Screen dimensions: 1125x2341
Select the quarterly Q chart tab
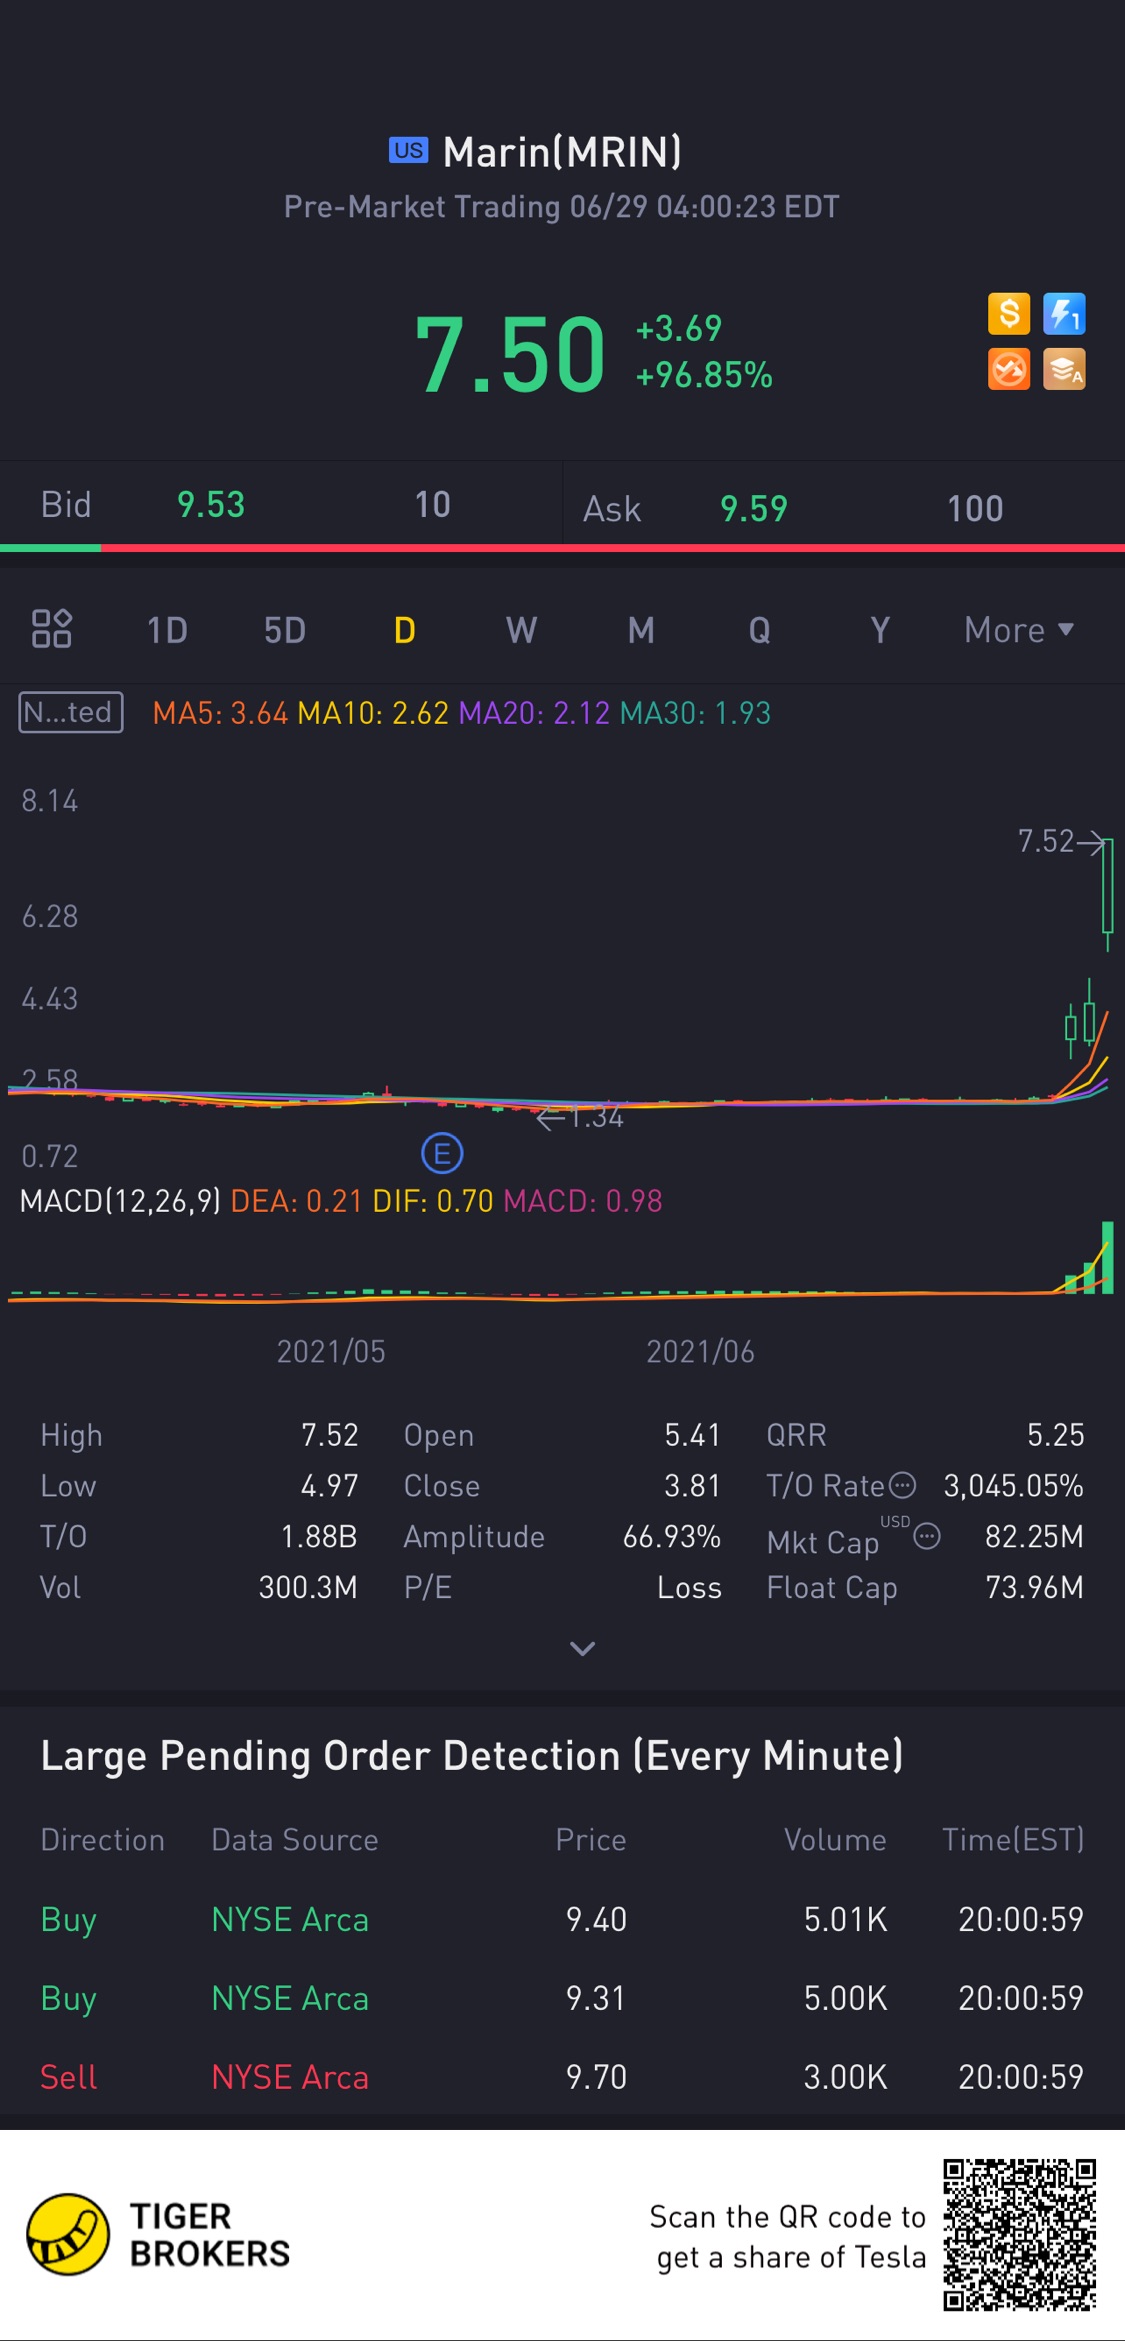click(x=760, y=630)
